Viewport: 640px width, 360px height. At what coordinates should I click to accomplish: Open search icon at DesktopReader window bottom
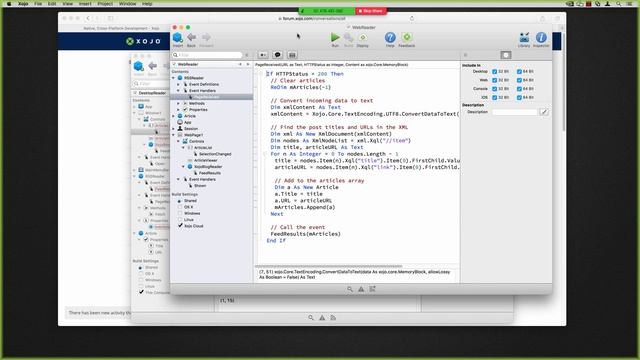click(311, 318)
